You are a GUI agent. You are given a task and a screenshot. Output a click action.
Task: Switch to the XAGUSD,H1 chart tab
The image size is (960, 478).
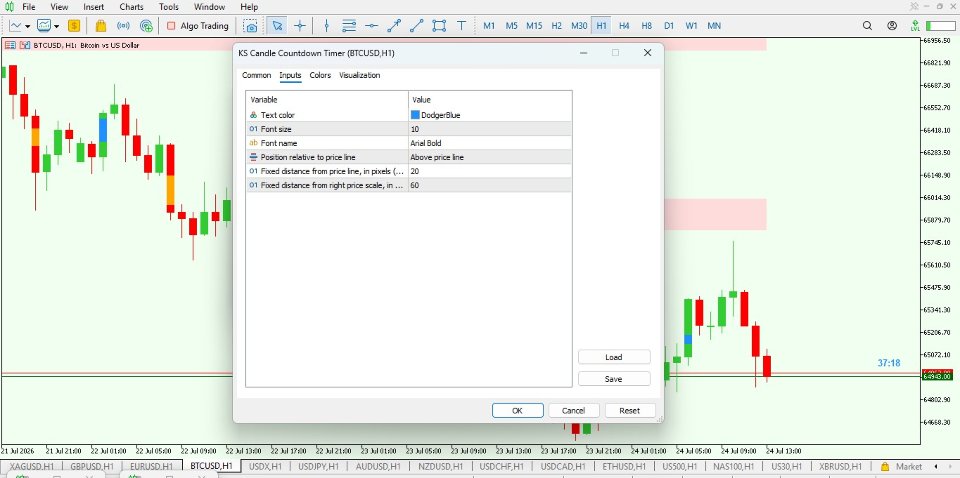coord(31,466)
